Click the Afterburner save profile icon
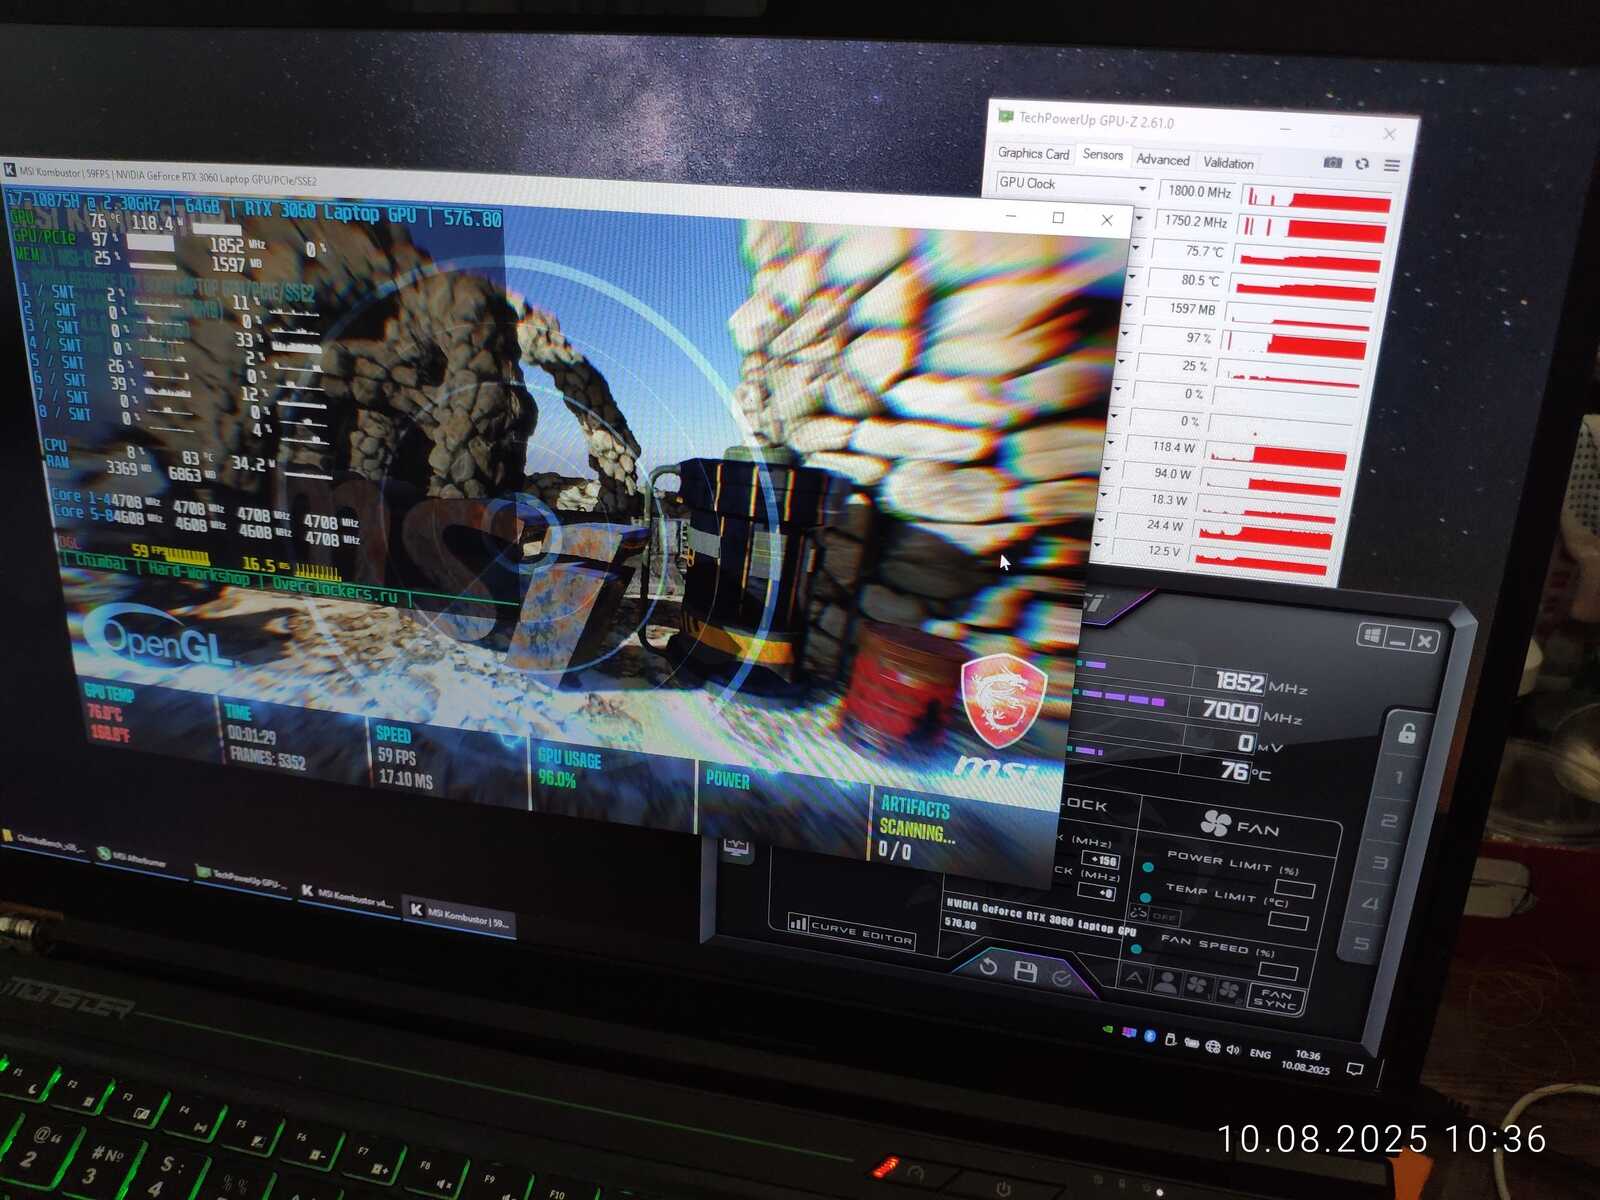1600x1200 pixels. (1025, 971)
